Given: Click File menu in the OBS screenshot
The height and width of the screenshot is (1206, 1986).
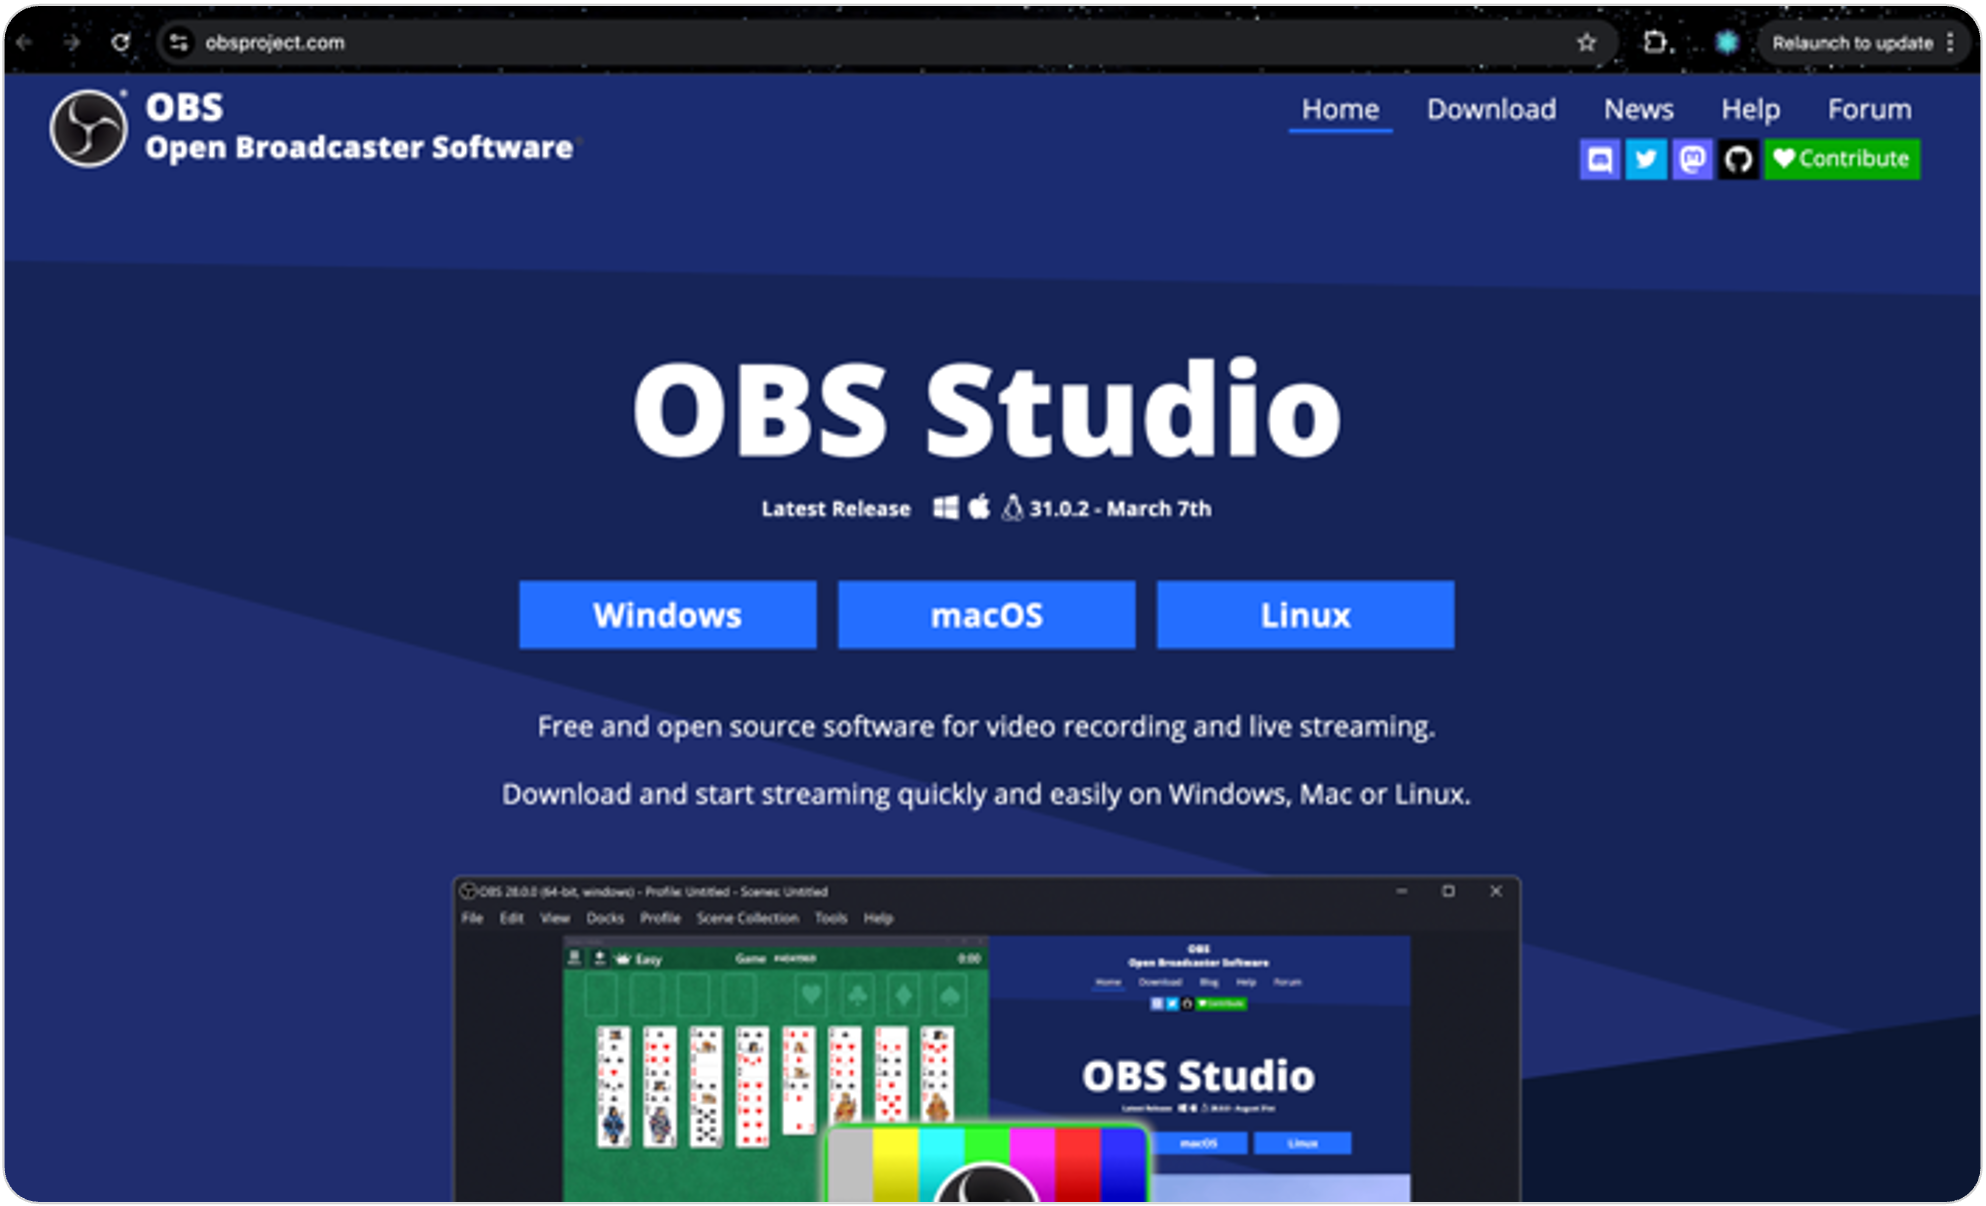Looking at the screenshot, I should coord(472,918).
